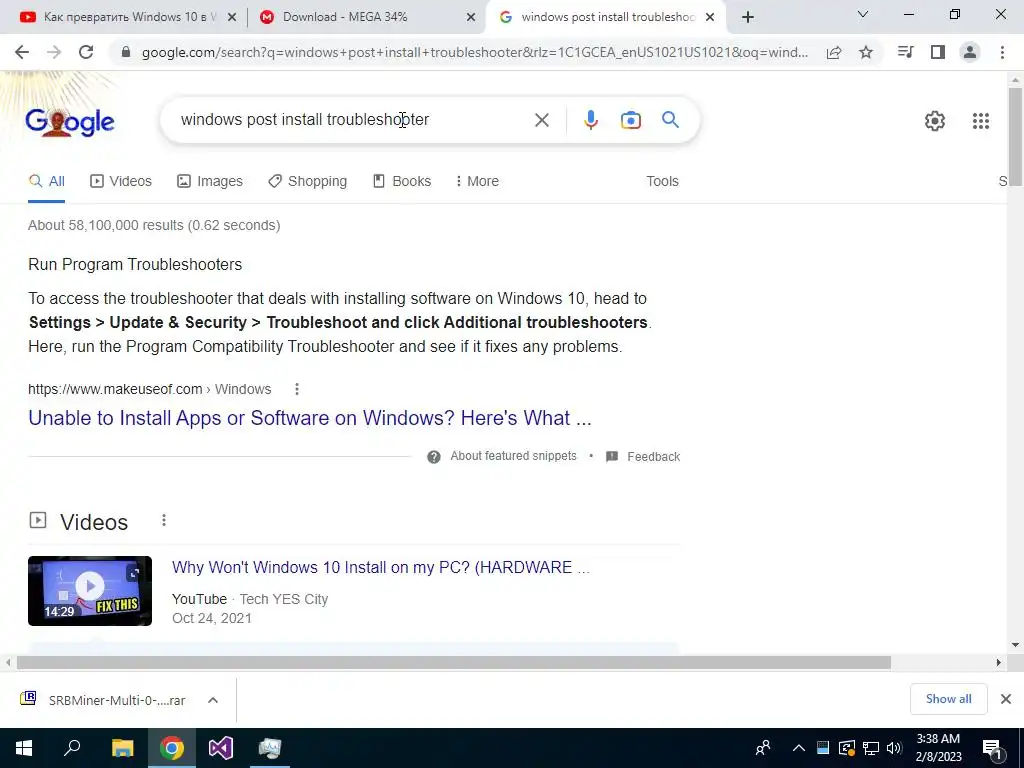
Task: Click the scroll right arrow
Action: (x=999, y=663)
